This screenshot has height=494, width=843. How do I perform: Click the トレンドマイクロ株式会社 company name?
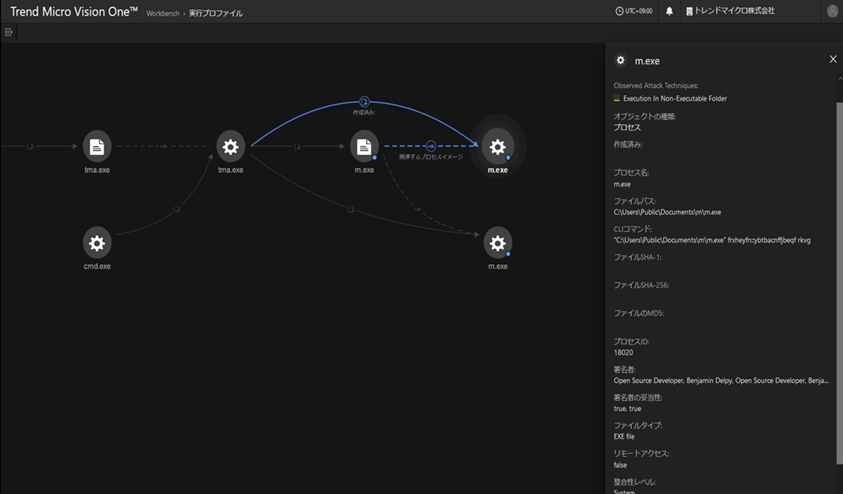(734, 11)
